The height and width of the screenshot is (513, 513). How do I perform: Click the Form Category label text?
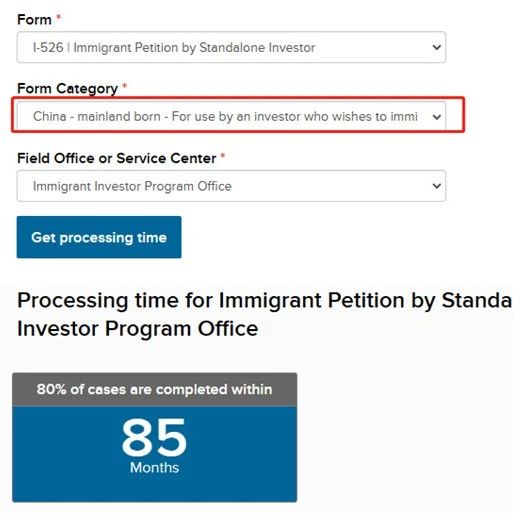(68, 89)
